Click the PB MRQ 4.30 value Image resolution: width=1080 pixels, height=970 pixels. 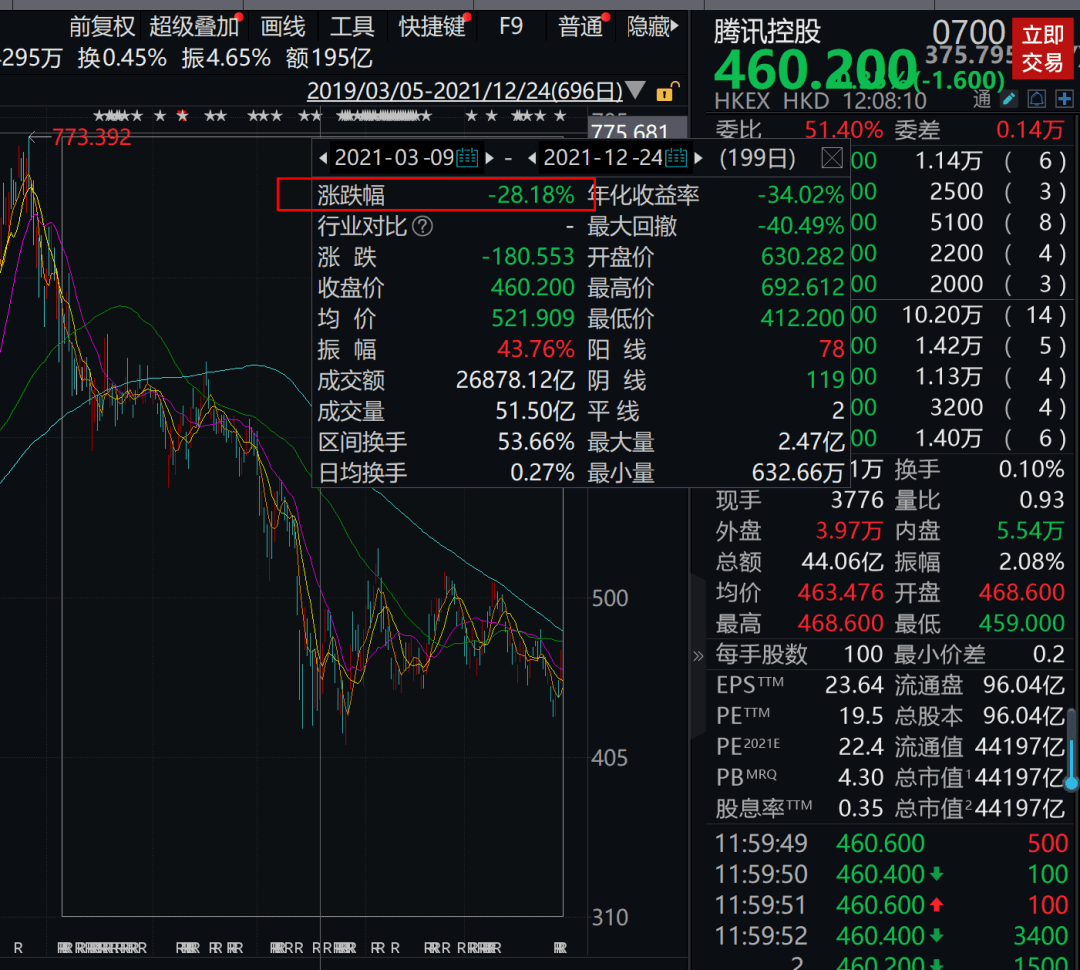[860, 777]
